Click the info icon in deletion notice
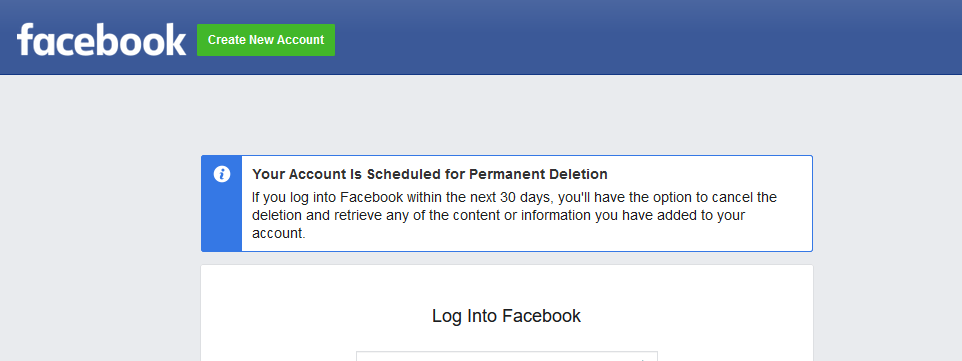Screen dimensions: 962x361 point(221,174)
